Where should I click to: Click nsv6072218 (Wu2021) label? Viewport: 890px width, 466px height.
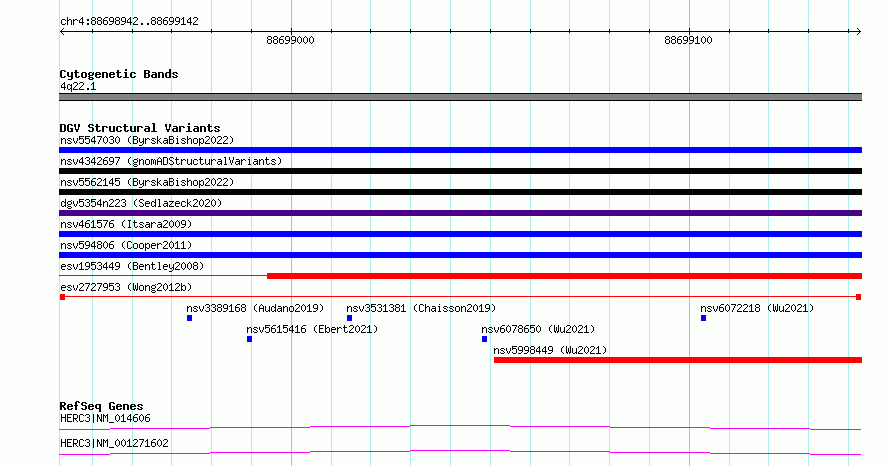point(757,308)
